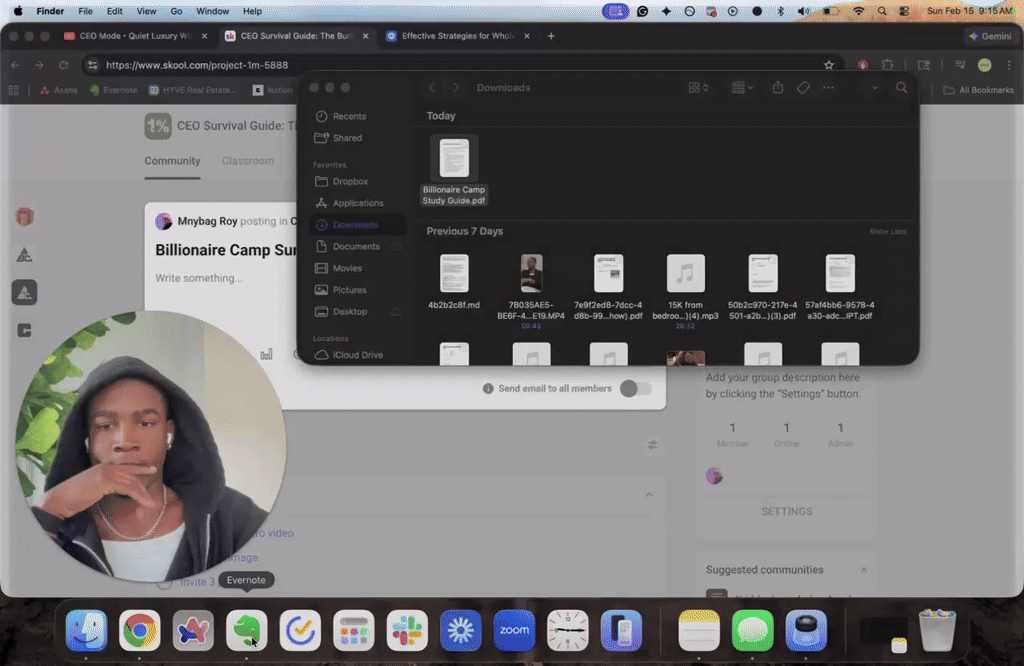The height and width of the screenshot is (666, 1024).
Task: Click the Chrome profile avatar
Action: tap(984, 65)
